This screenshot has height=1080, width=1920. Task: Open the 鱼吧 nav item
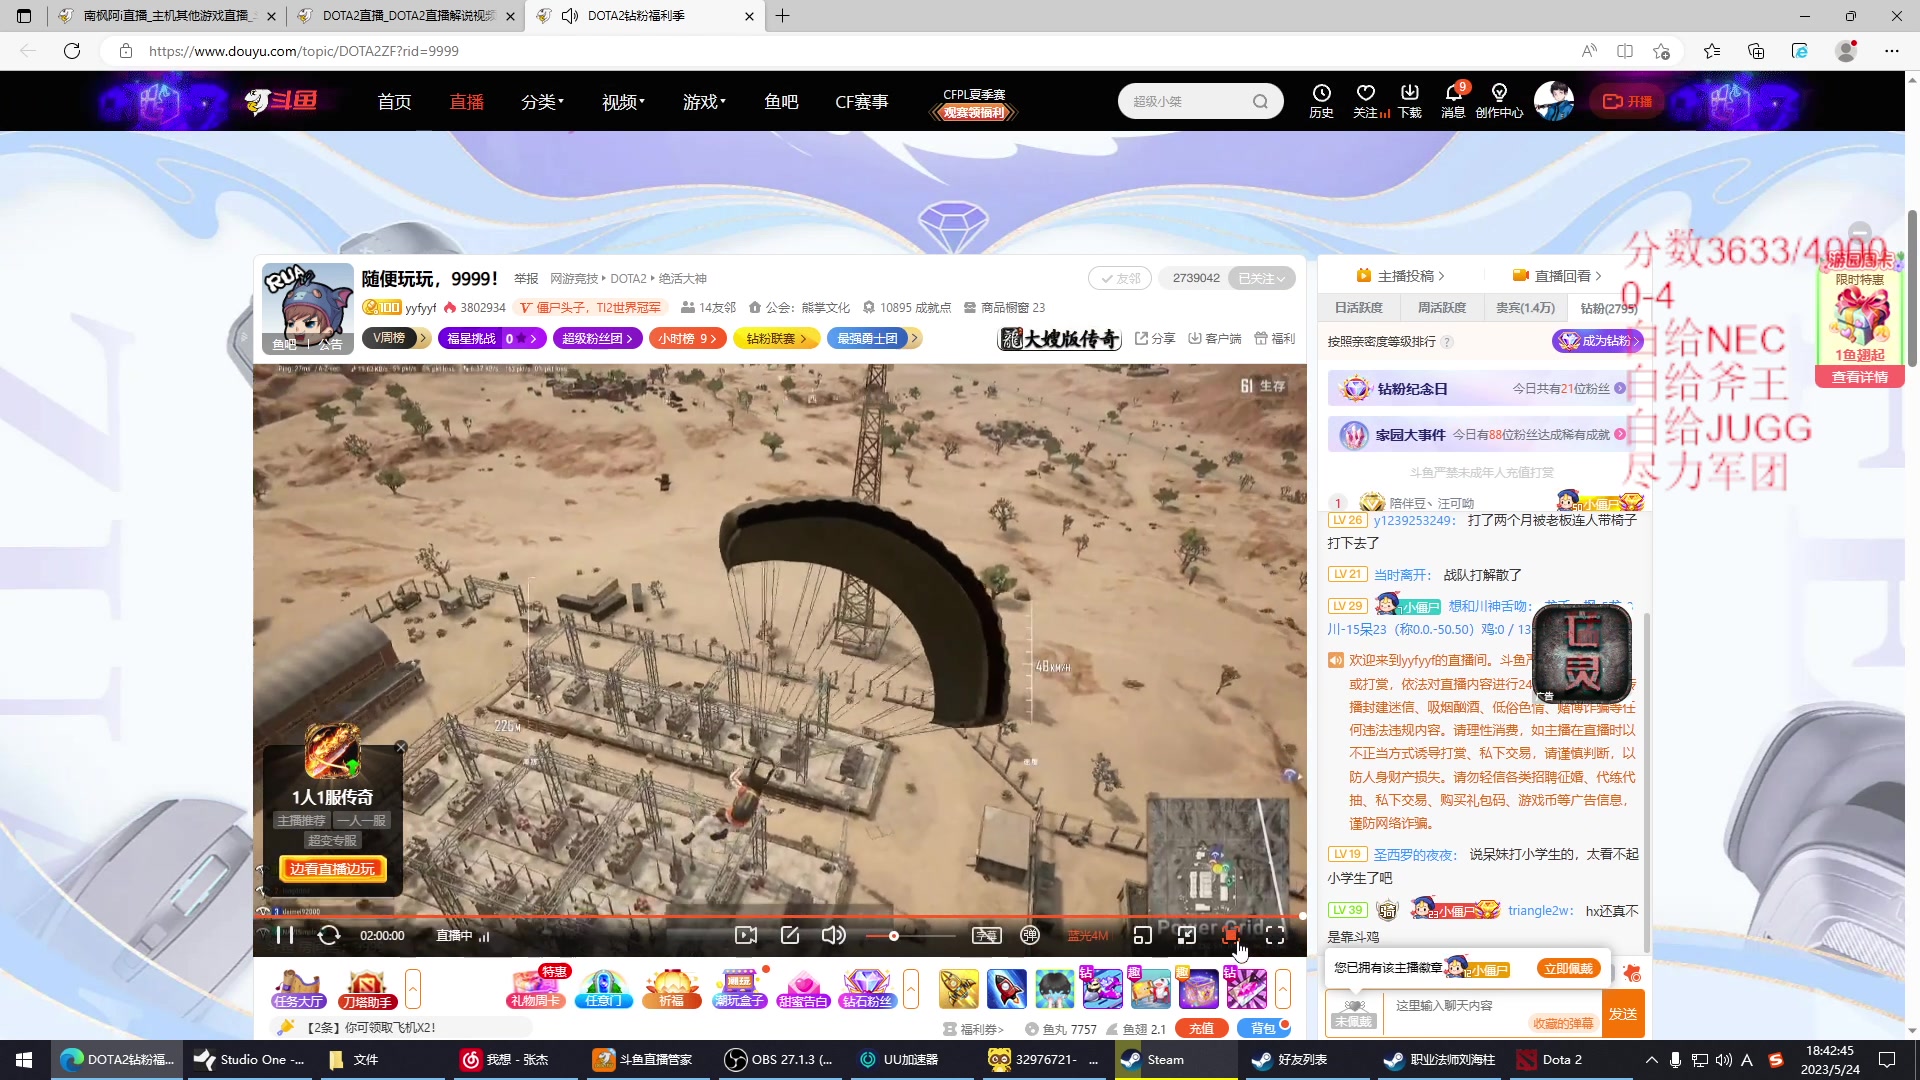(781, 101)
